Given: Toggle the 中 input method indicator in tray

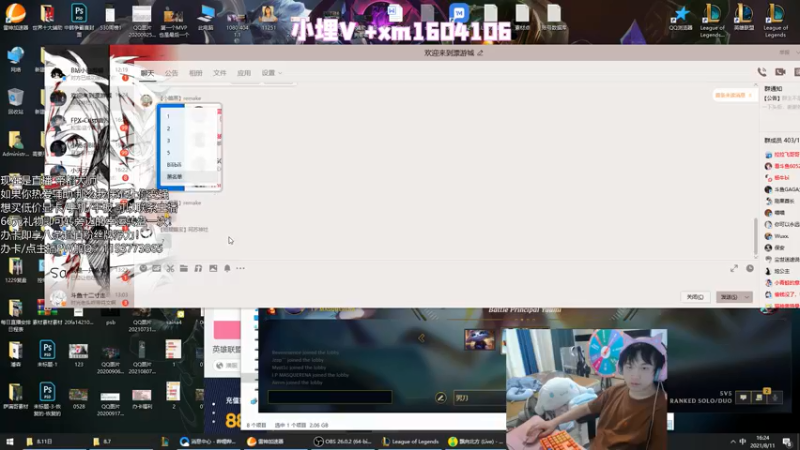Looking at the screenshot, I should (742, 441).
